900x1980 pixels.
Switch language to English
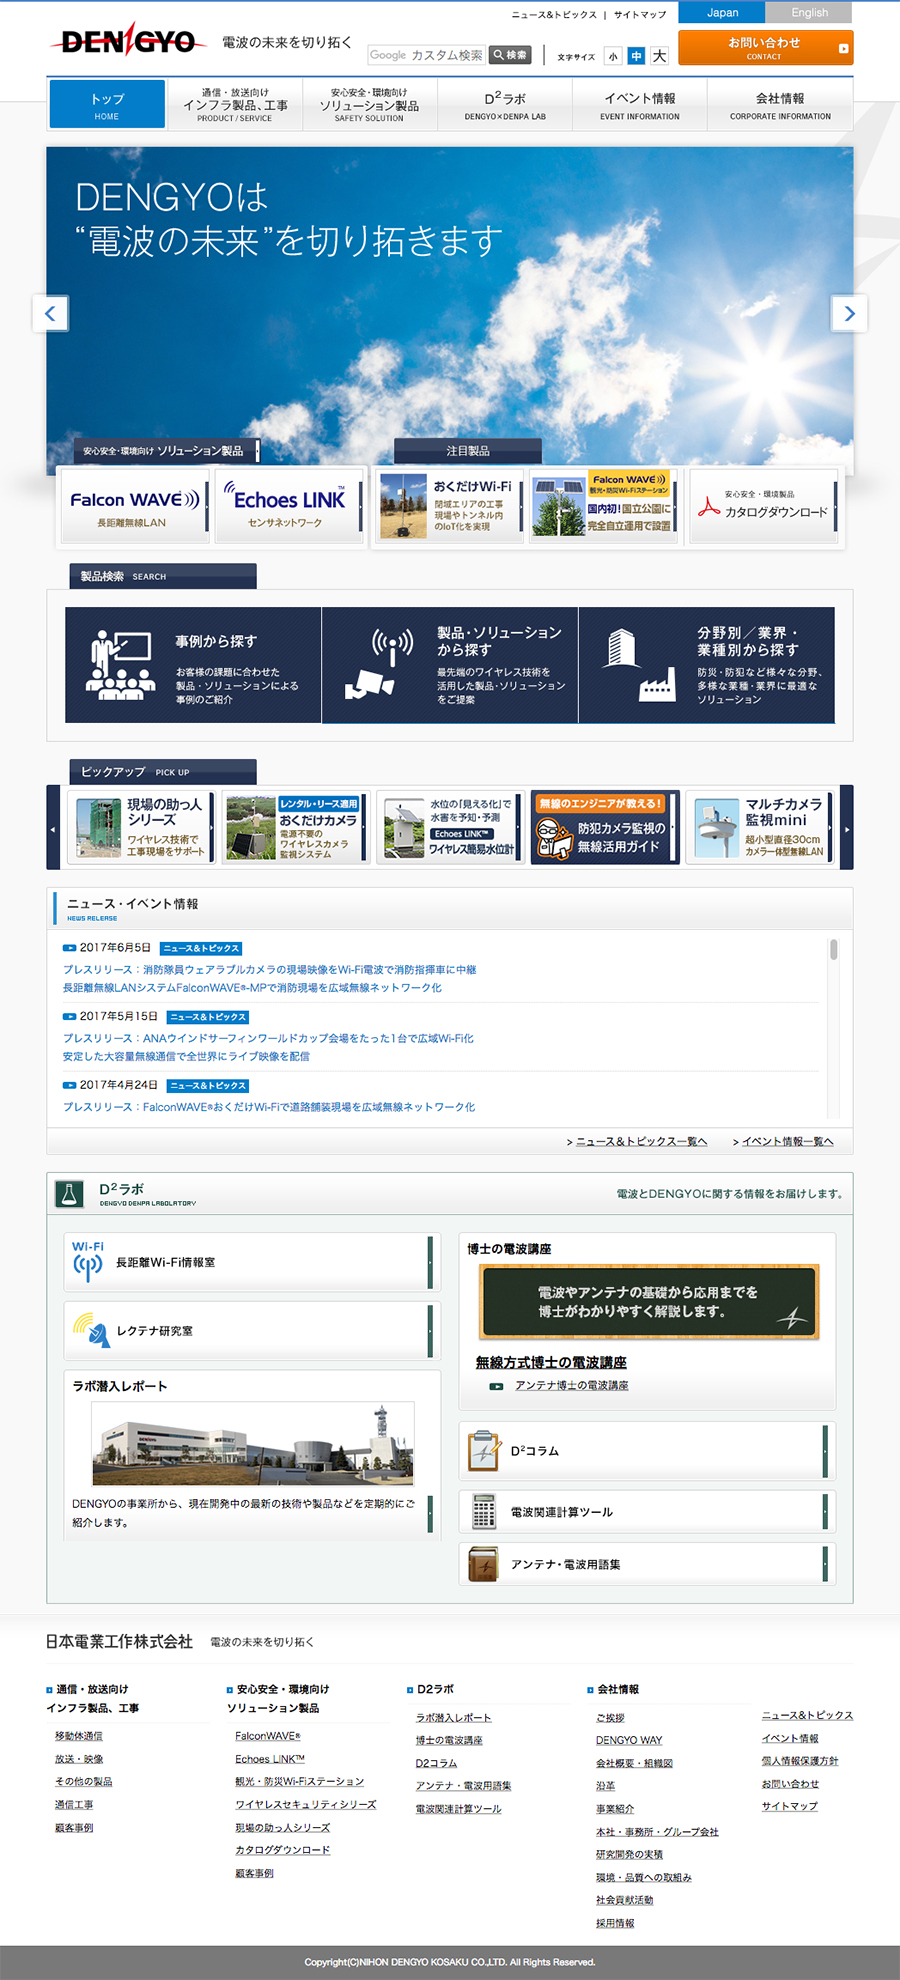point(809,12)
